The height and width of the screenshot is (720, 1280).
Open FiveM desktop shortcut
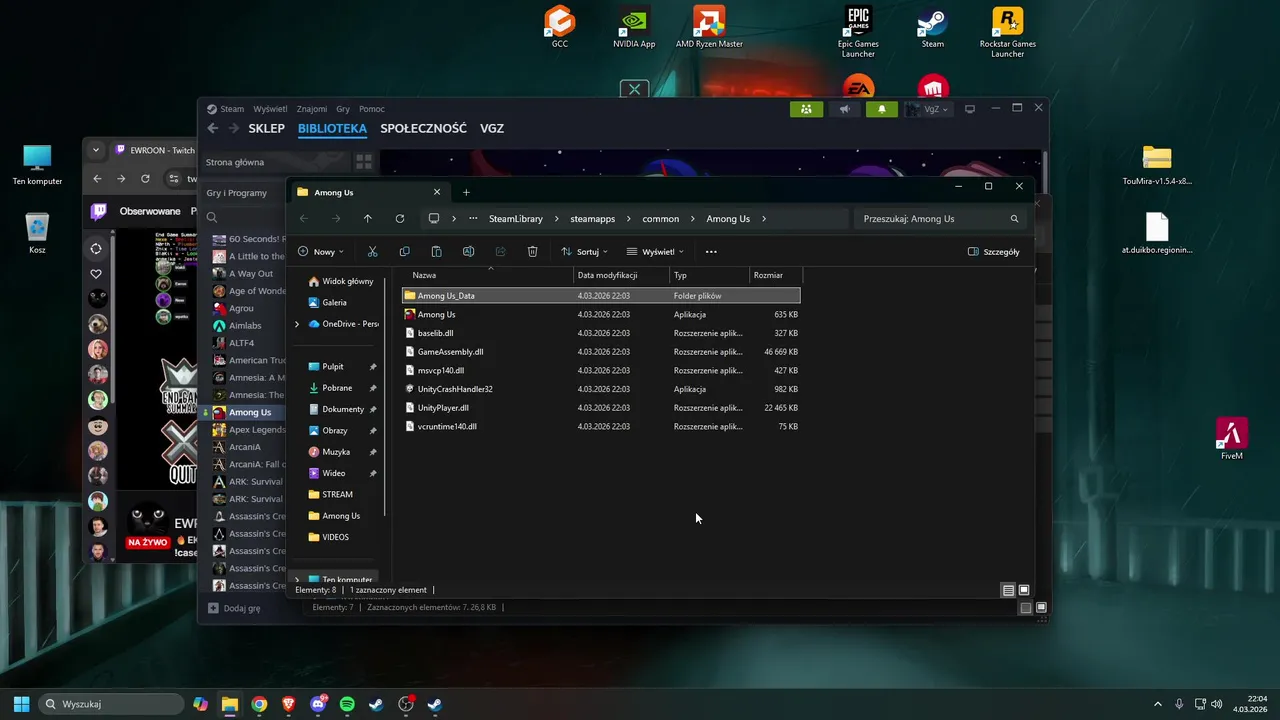click(1232, 438)
